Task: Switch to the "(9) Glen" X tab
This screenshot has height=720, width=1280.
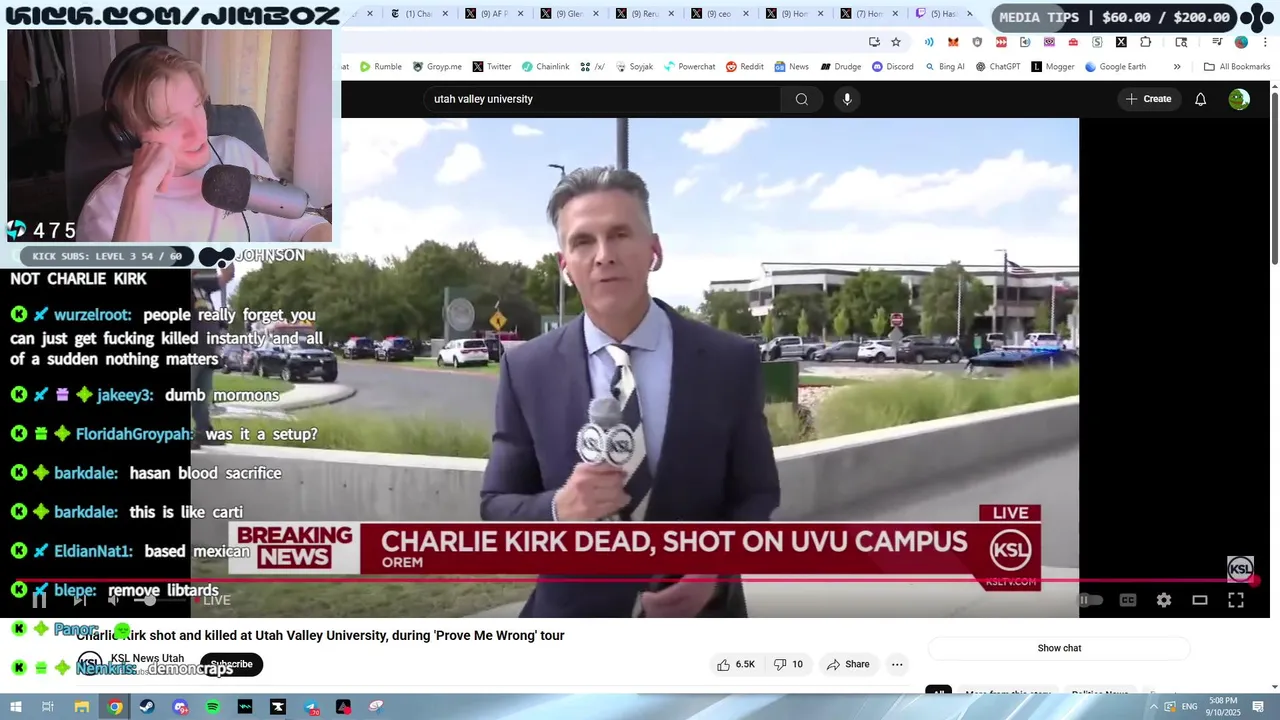Action: coord(569,14)
